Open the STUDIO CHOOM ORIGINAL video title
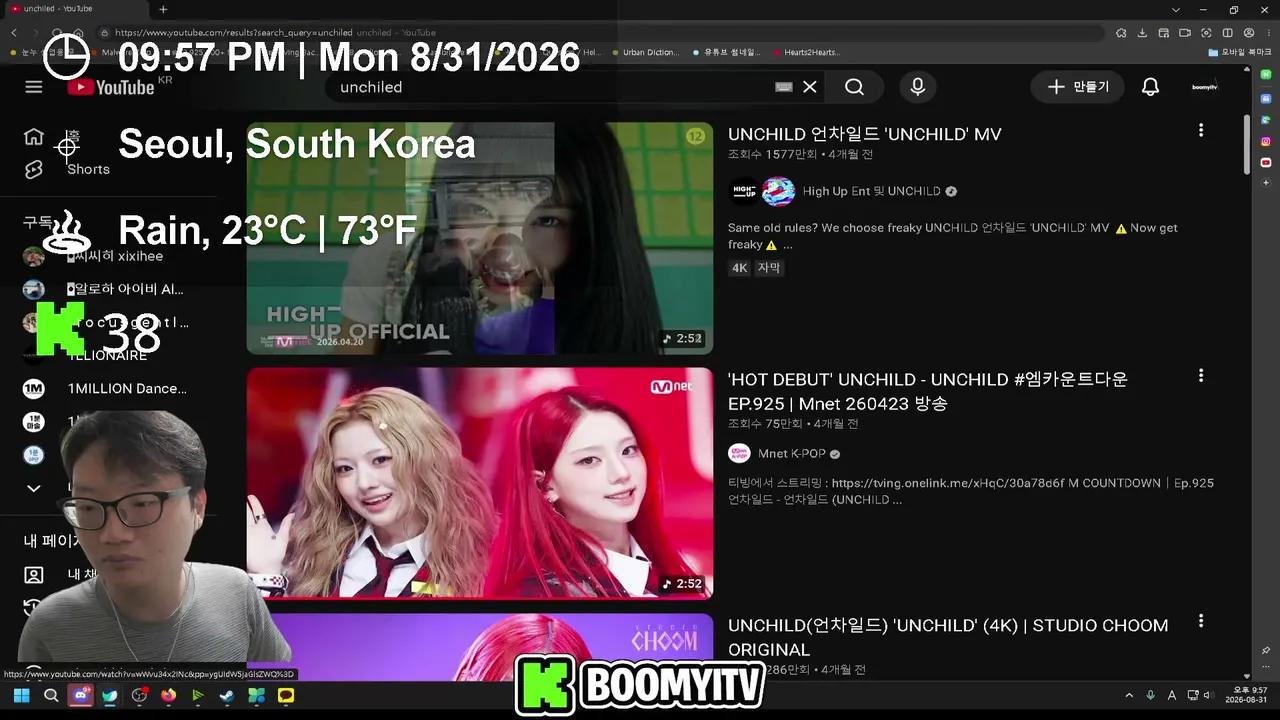The width and height of the screenshot is (1280, 720). (x=948, y=637)
